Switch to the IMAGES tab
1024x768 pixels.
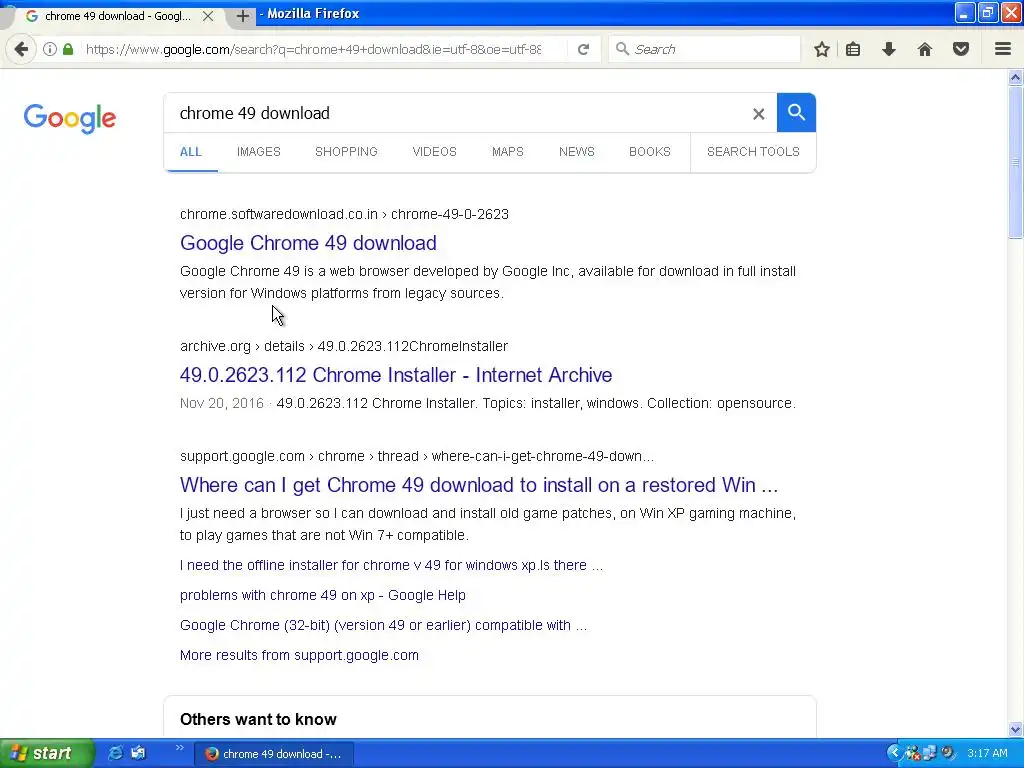[259, 152]
